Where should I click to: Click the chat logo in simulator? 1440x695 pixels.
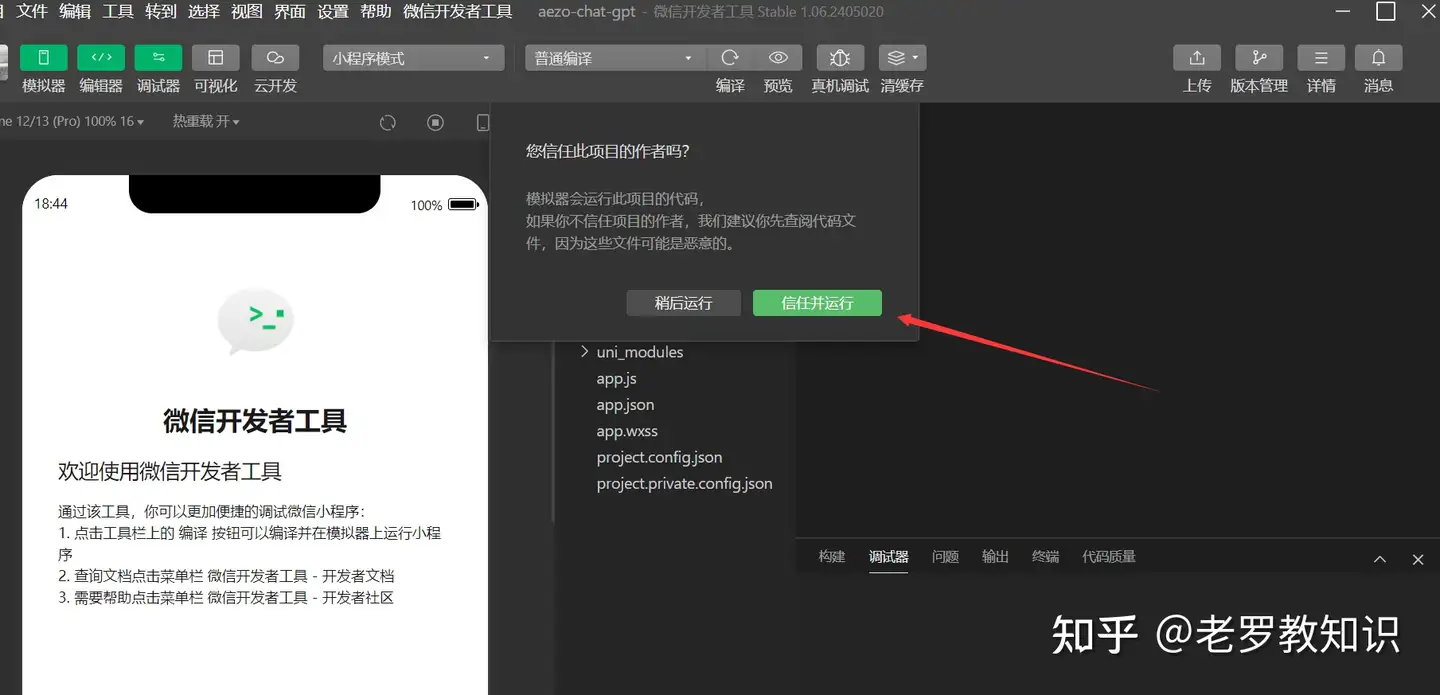tap(255, 322)
